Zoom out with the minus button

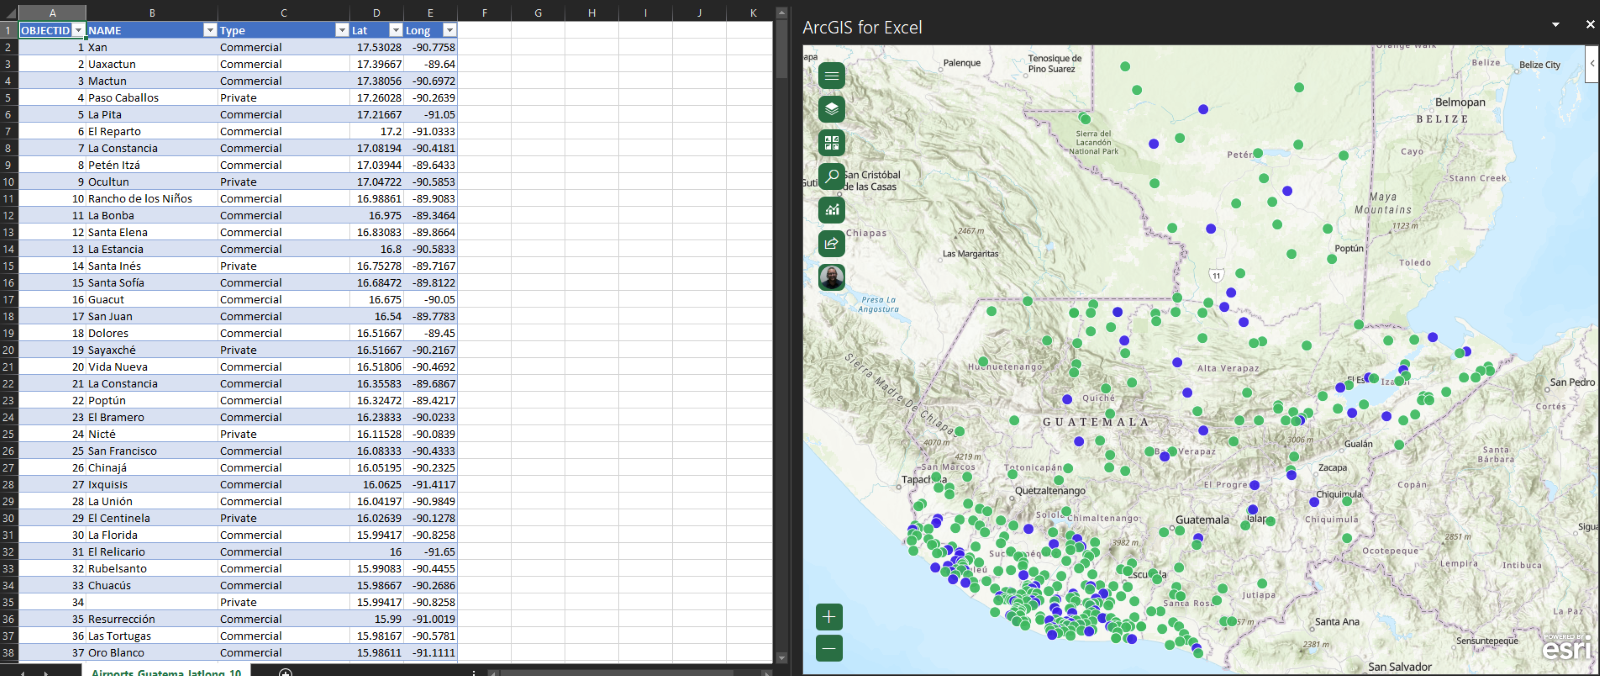tap(829, 649)
